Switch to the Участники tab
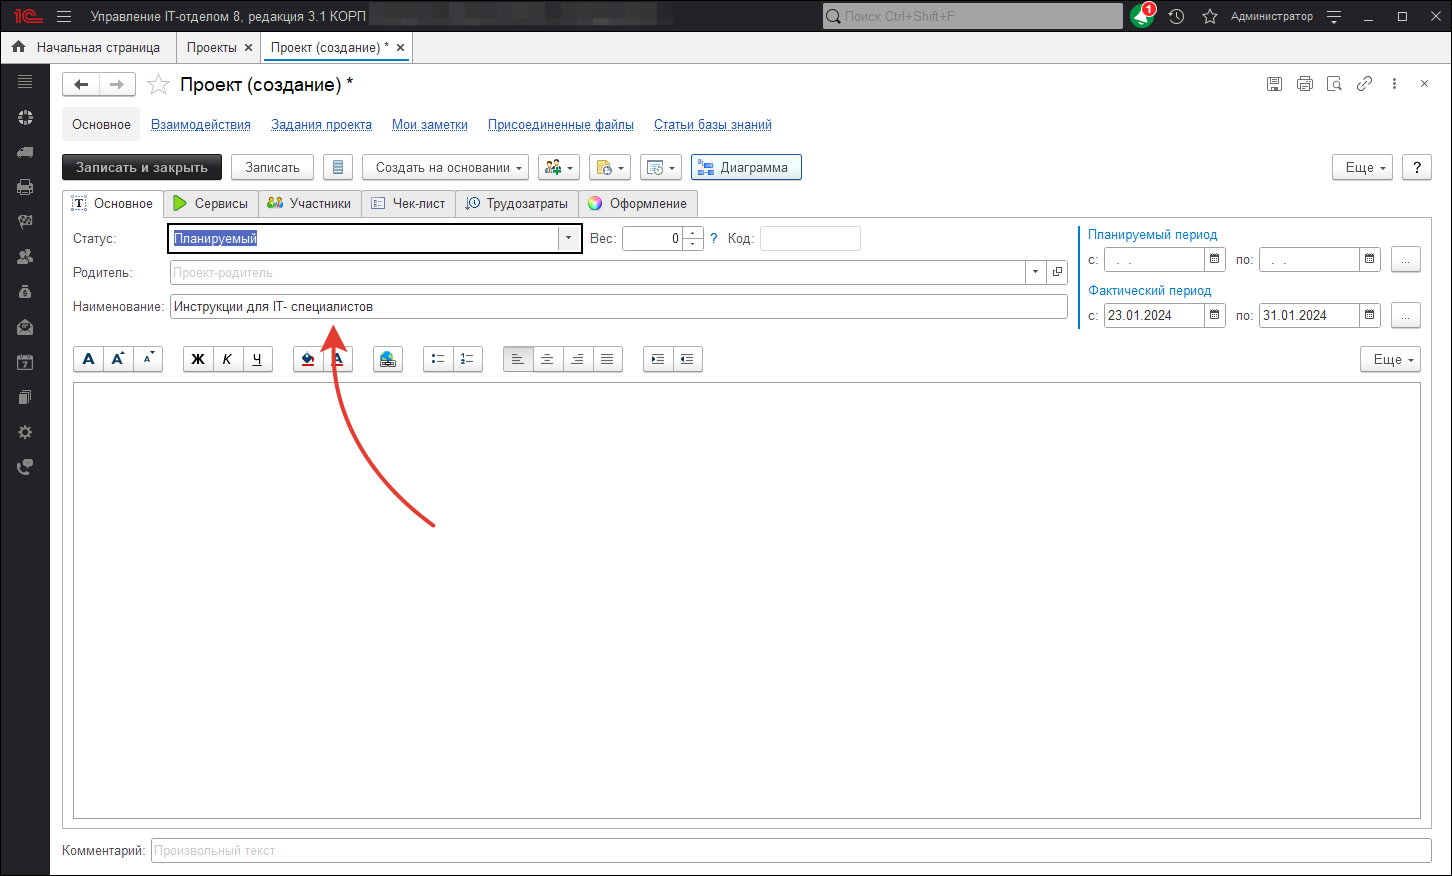 (310, 203)
